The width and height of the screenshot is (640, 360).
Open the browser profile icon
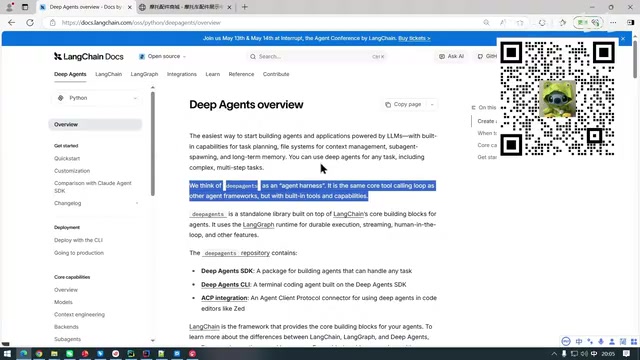pos(9,7)
